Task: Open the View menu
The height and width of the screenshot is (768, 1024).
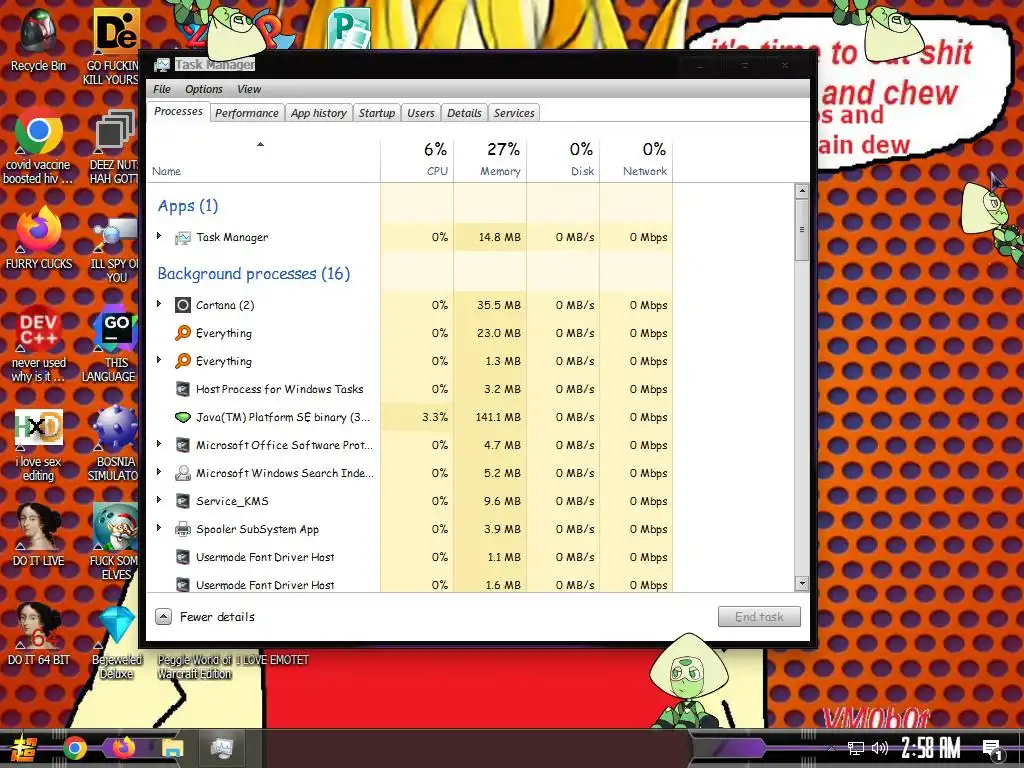Action: (x=249, y=89)
